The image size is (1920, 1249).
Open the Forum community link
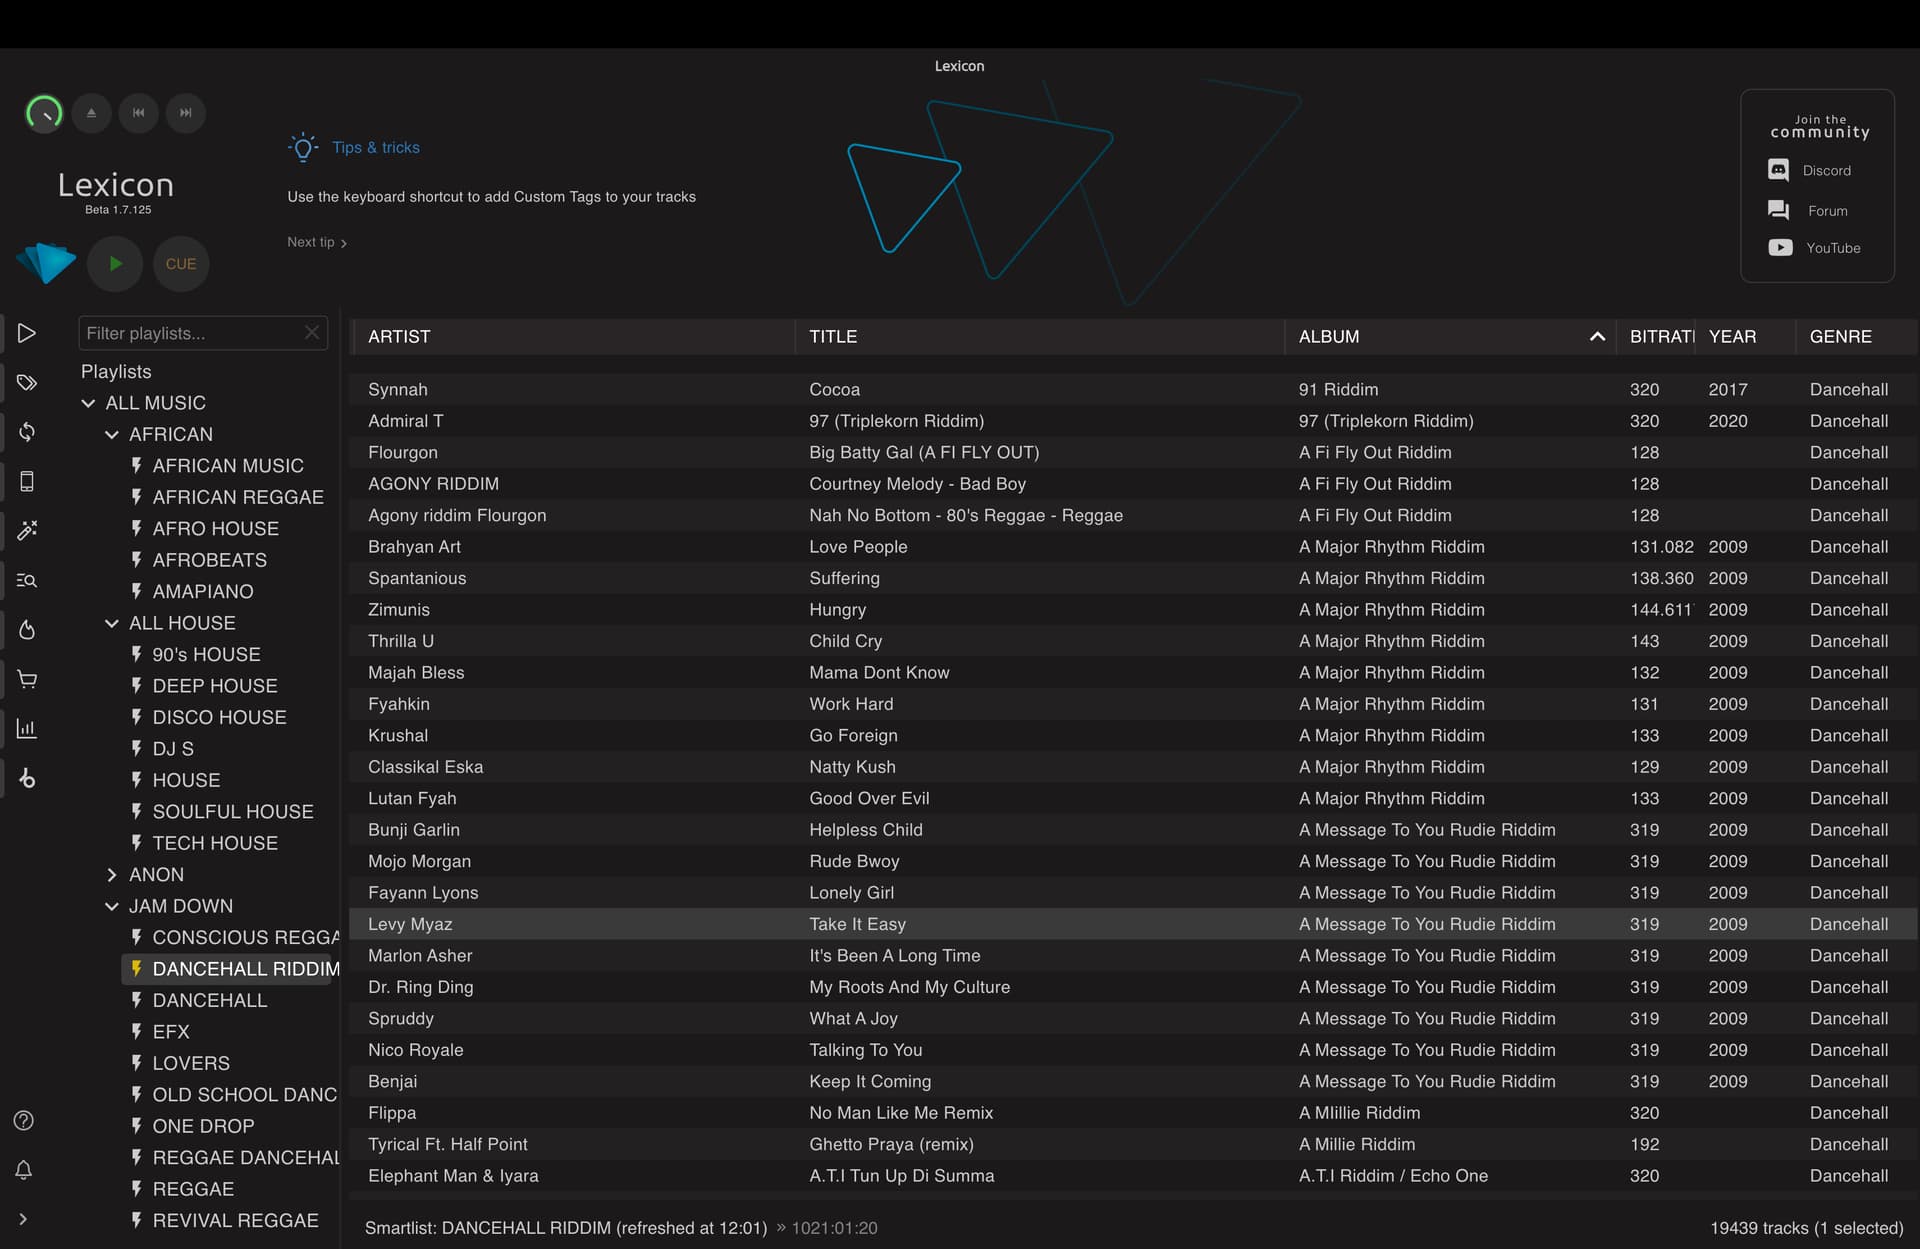pyautogui.click(x=1808, y=211)
